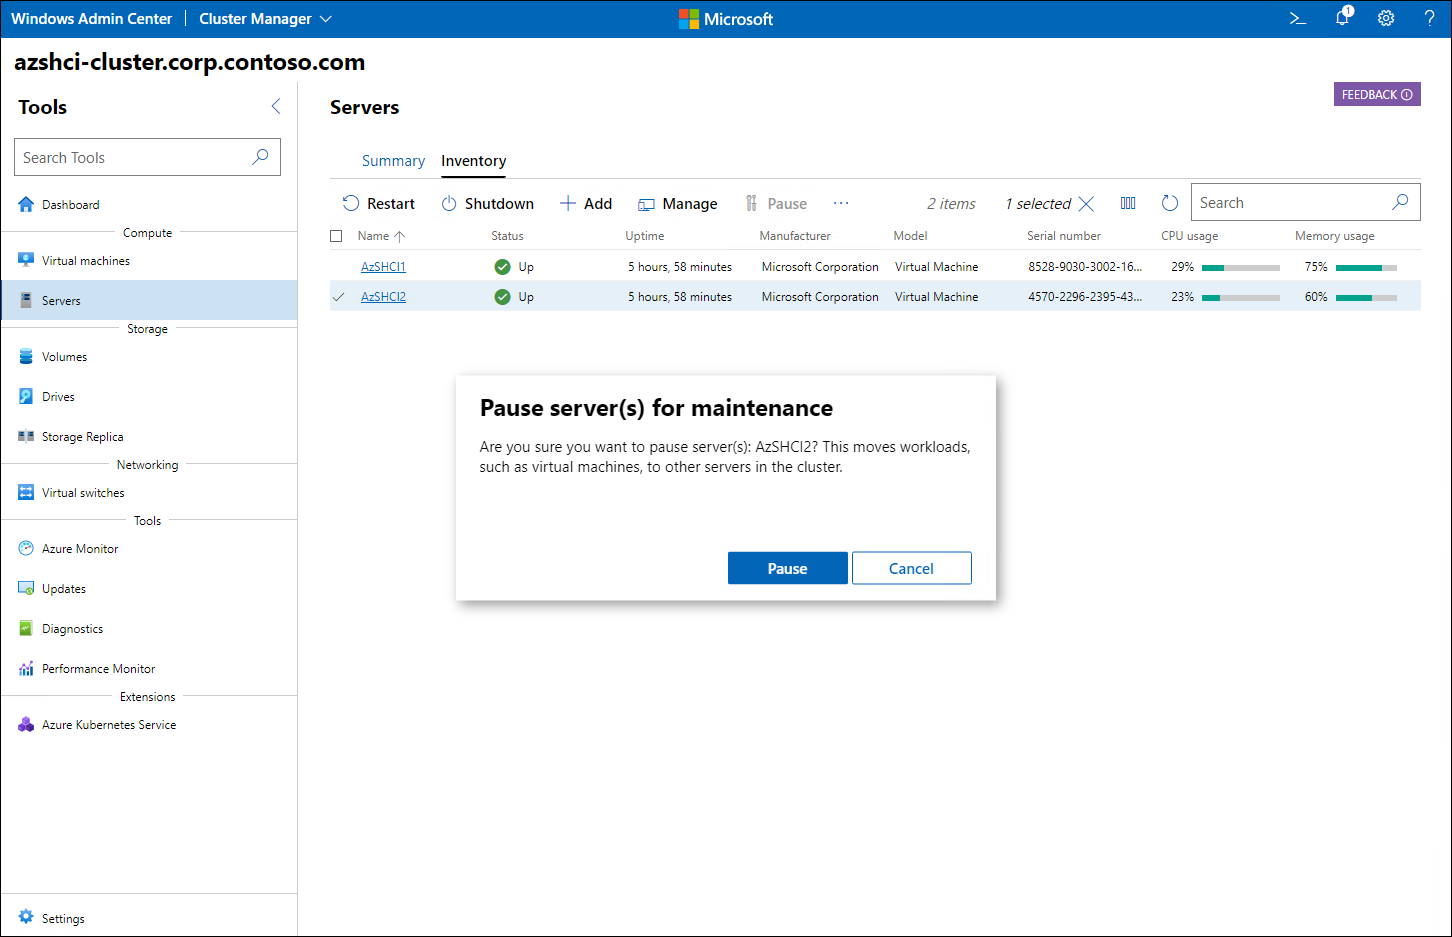Click the FEEDBACK button
This screenshot has height=937, width=1452.
tap(1377, 94)
